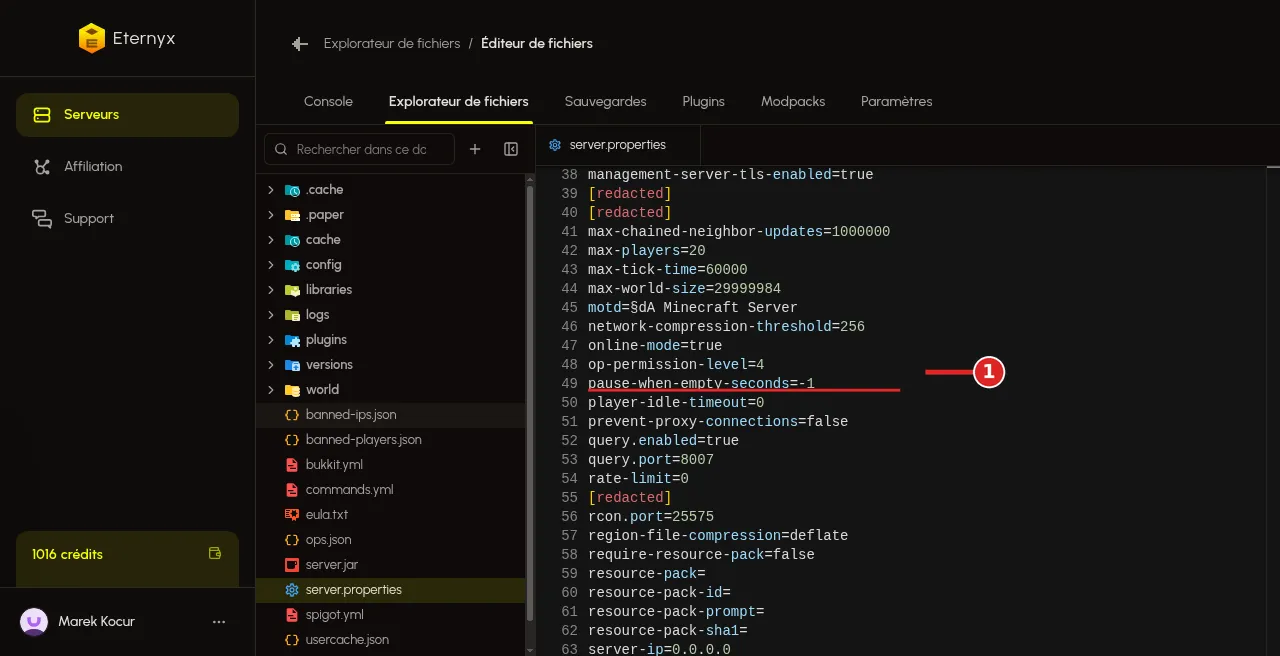Go to the Paramètres tab
This screenshot has height=656, width=1280.
click(x=897, y=102)
